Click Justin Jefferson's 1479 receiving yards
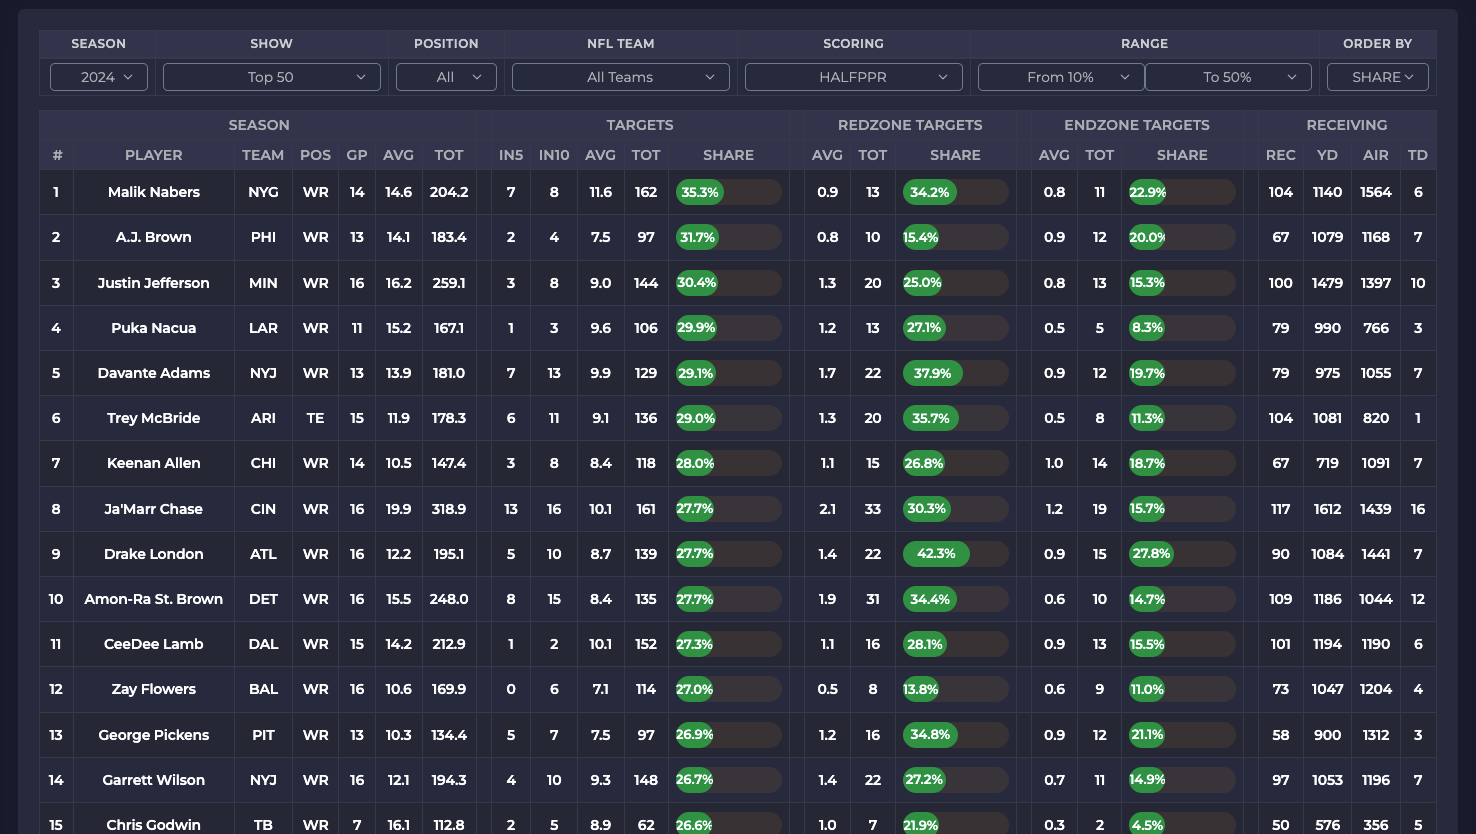This screenshot has height=834, width=1476. tap(1328, 283)
